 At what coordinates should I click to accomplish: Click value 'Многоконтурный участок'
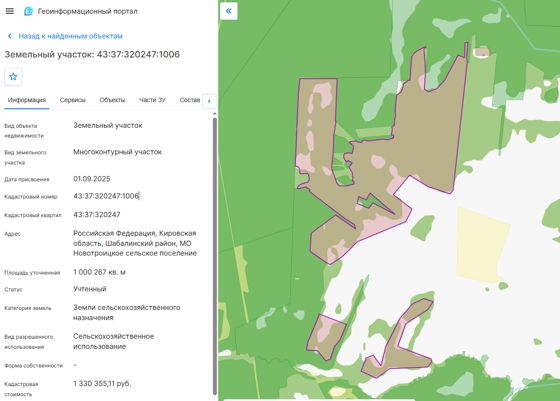coord(118,152)
